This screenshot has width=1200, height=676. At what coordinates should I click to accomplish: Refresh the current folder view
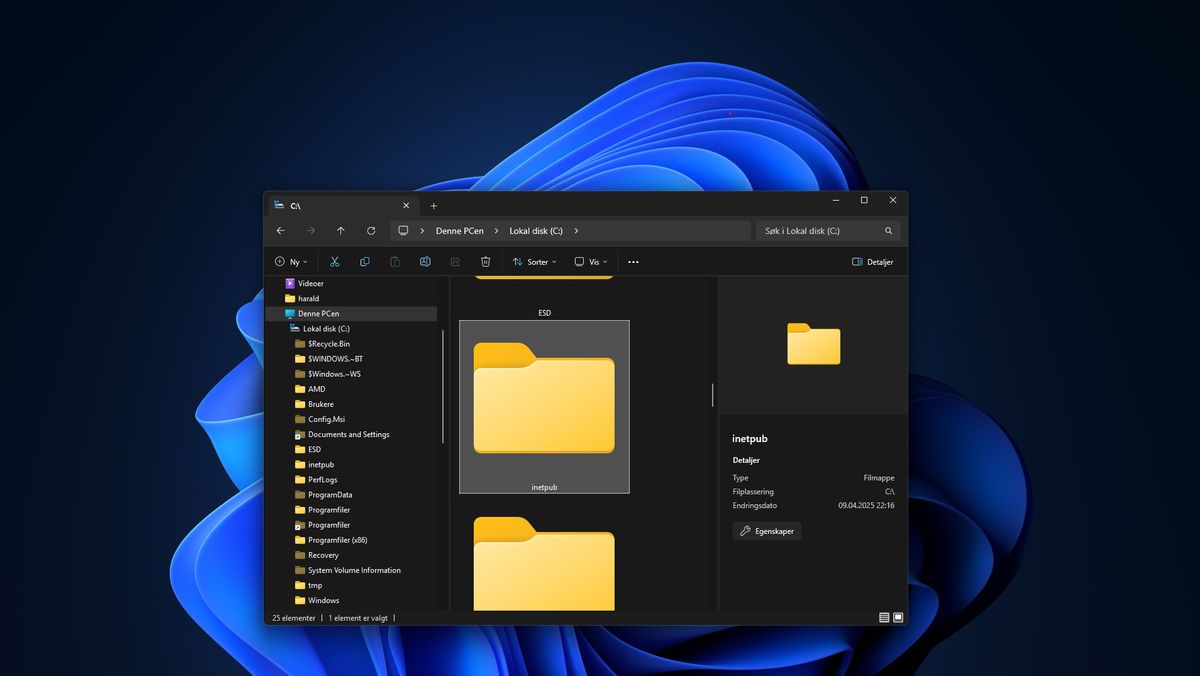pos(371,231)
